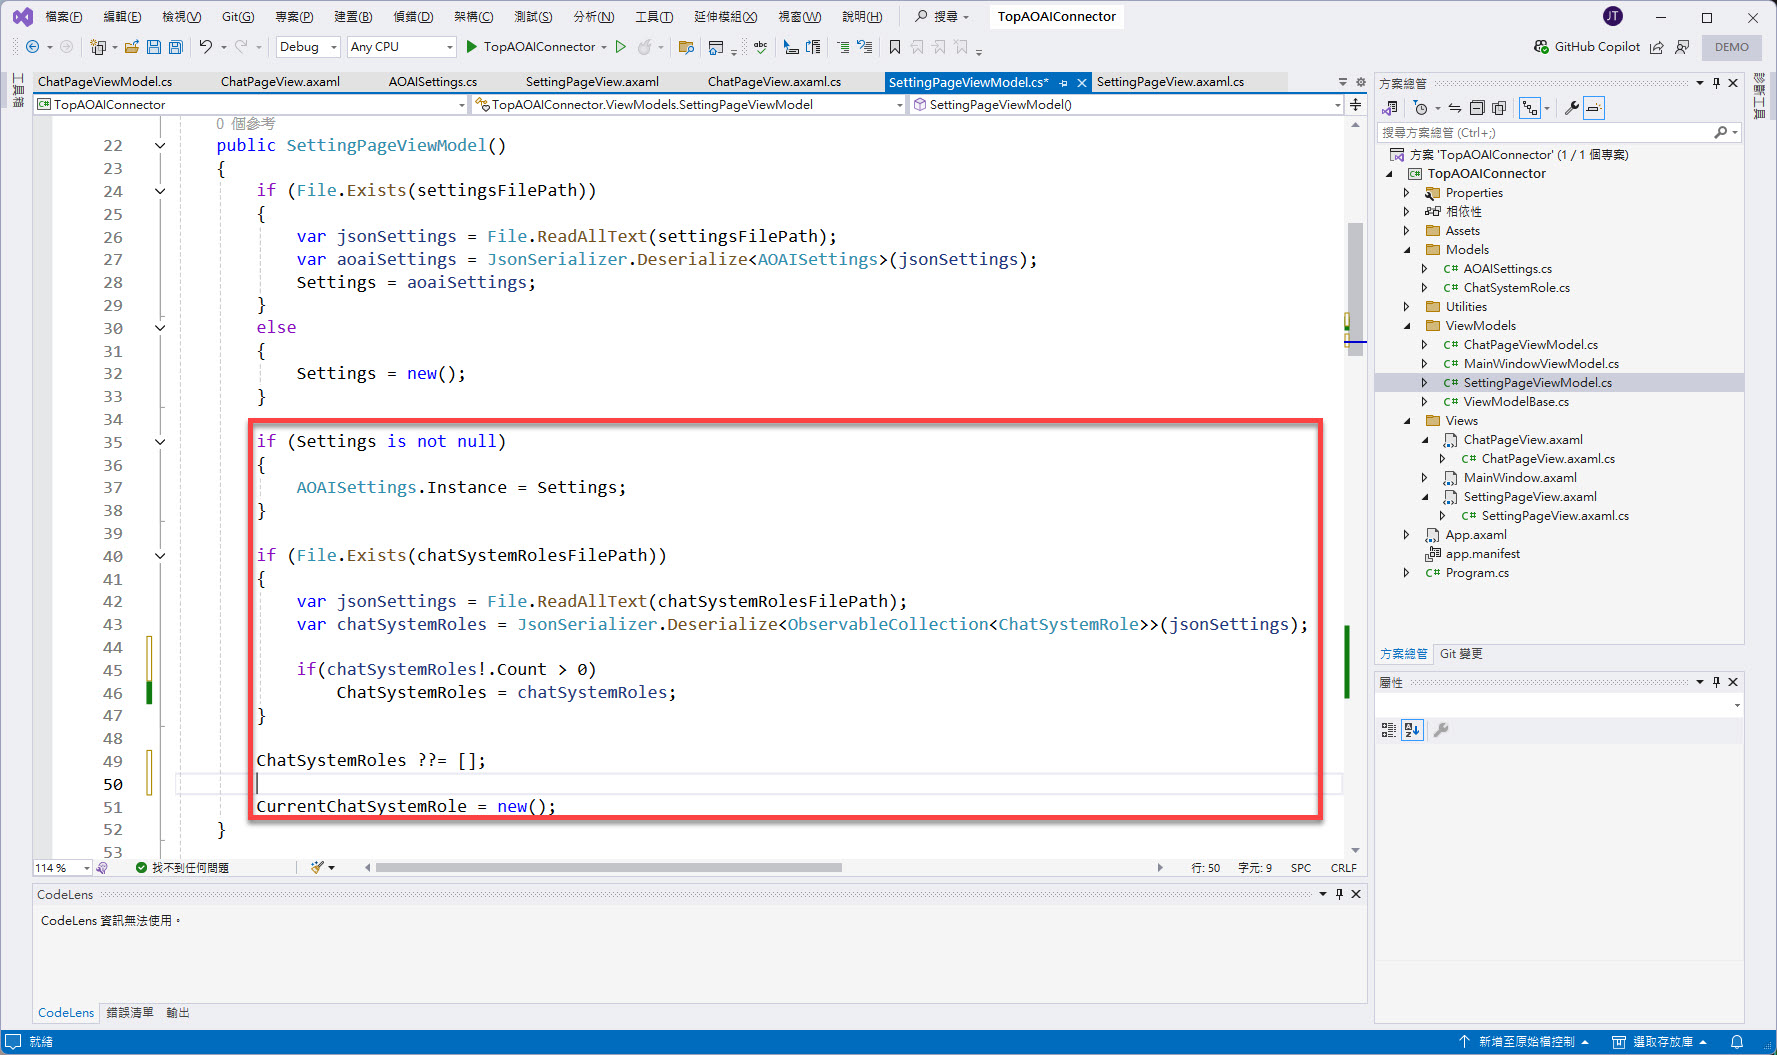Image resolution: width=1777 pixels, height=1055 pixels.
Task: Pin the Solution Explorer panel
Action: tap(1716, 83)
